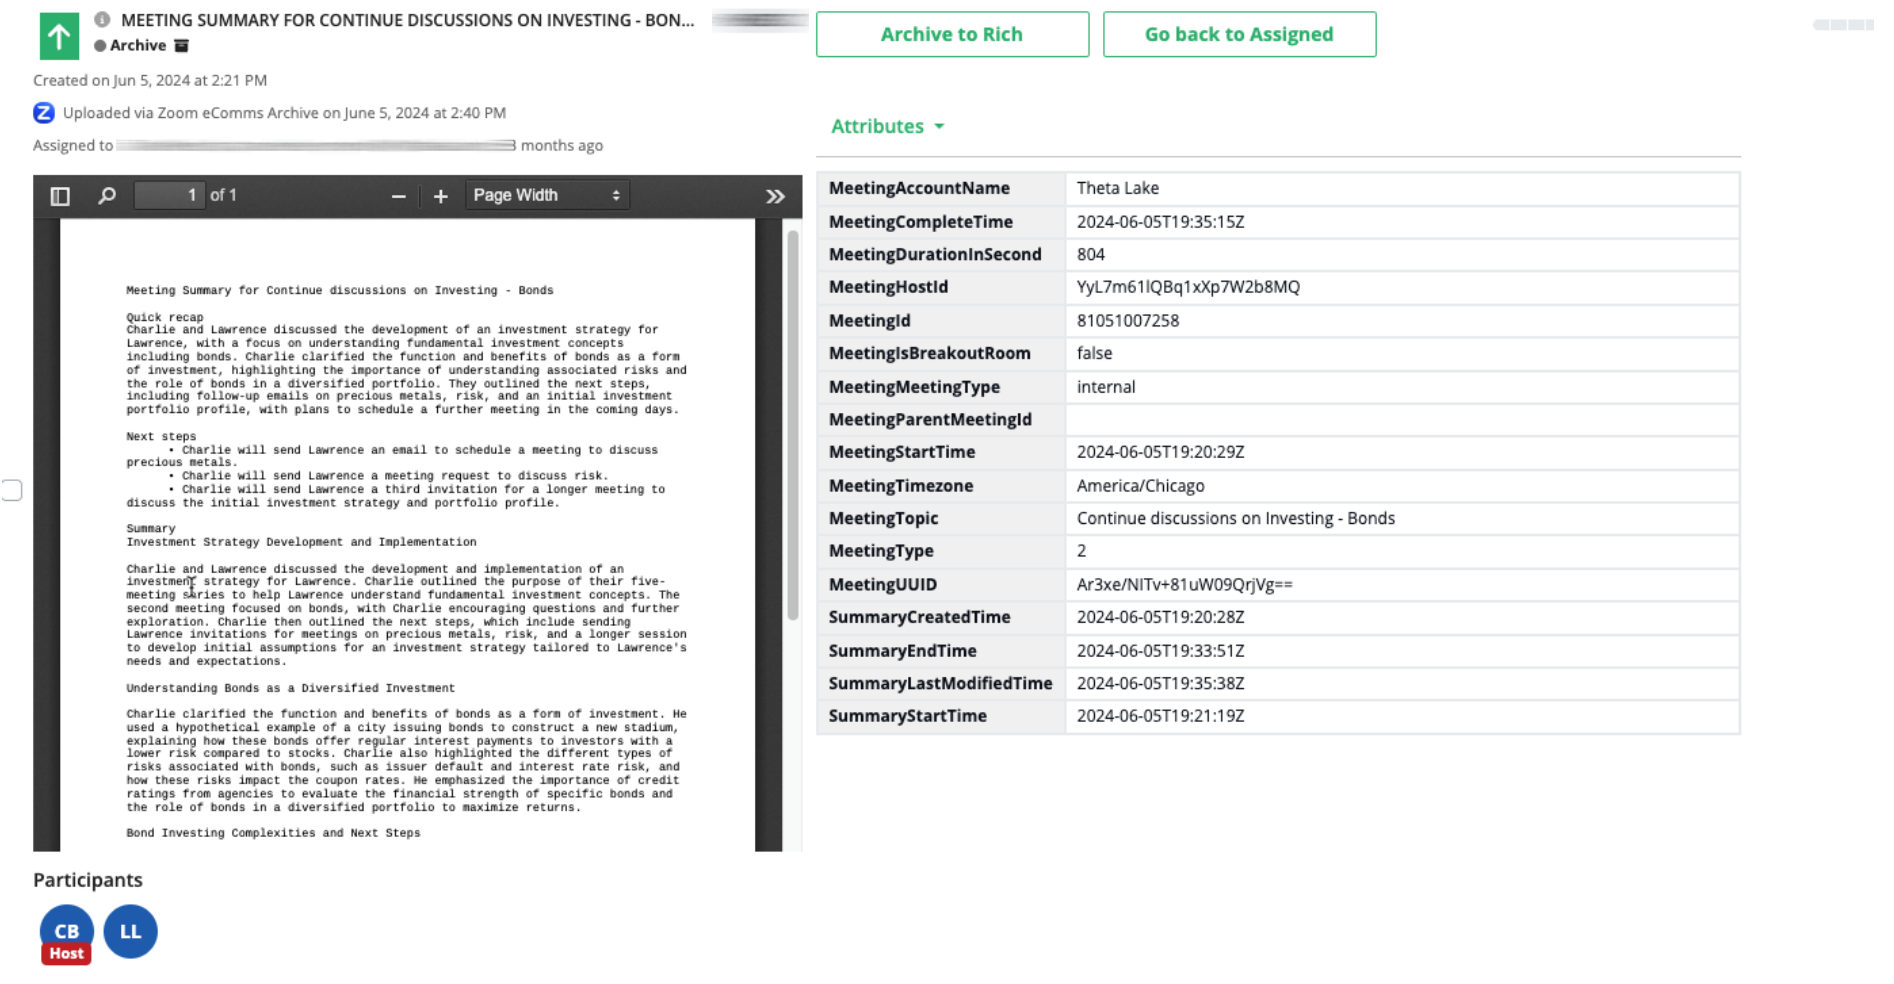Click Bond Investing Complexities and Next Steps heading
Image resolution: width=1894 pixels, height=984 pixels.
tap(273, 833)
